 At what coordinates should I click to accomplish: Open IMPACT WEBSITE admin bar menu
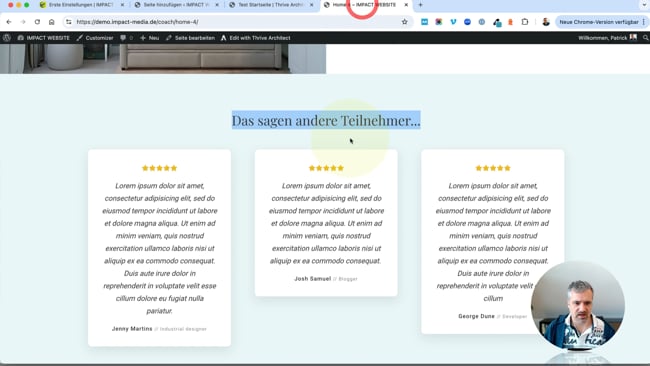[x=44, y=38]
